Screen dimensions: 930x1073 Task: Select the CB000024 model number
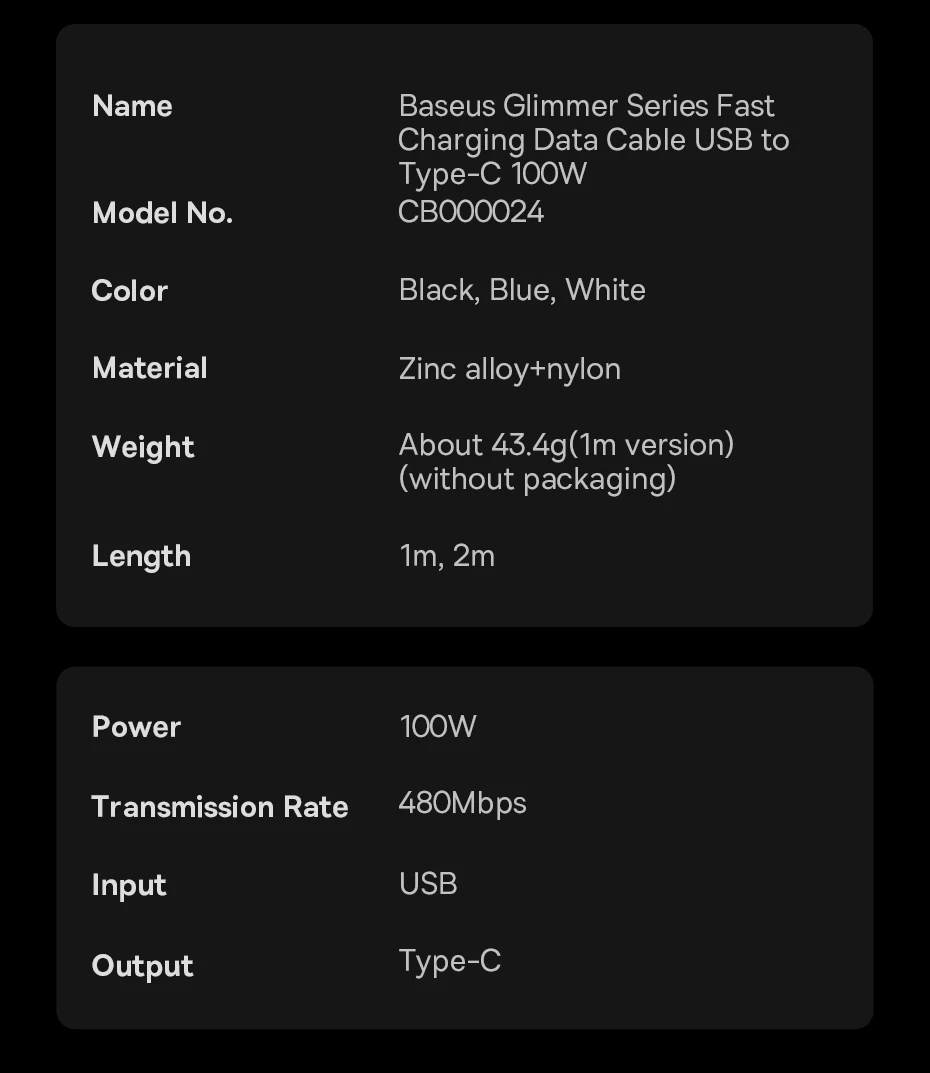click(x=471, y=212)
